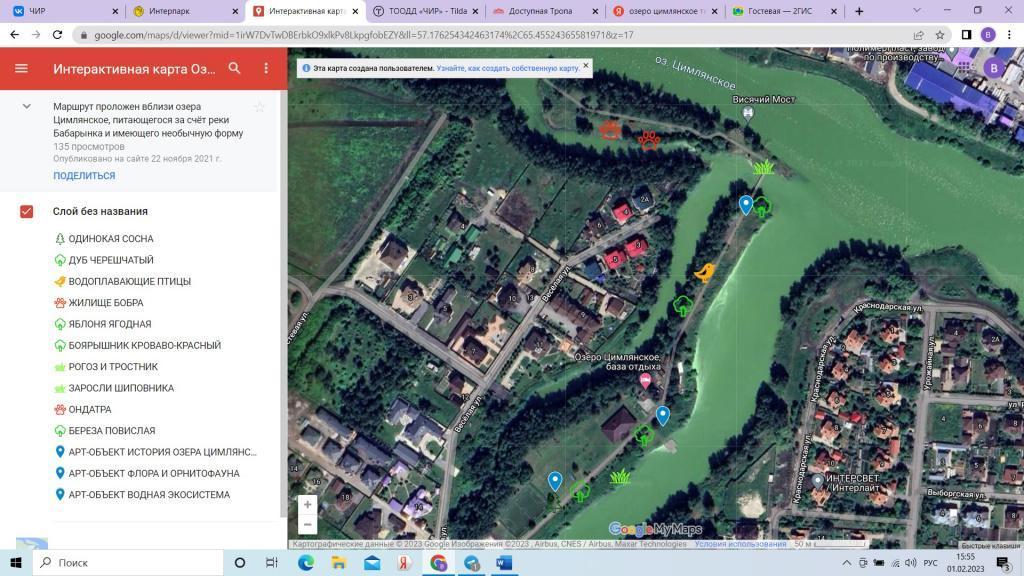Click the pink Озеро Цимлянское база отдыха pin
The width and height of the screenshot is (1024, 576).
tap(645, 381)
